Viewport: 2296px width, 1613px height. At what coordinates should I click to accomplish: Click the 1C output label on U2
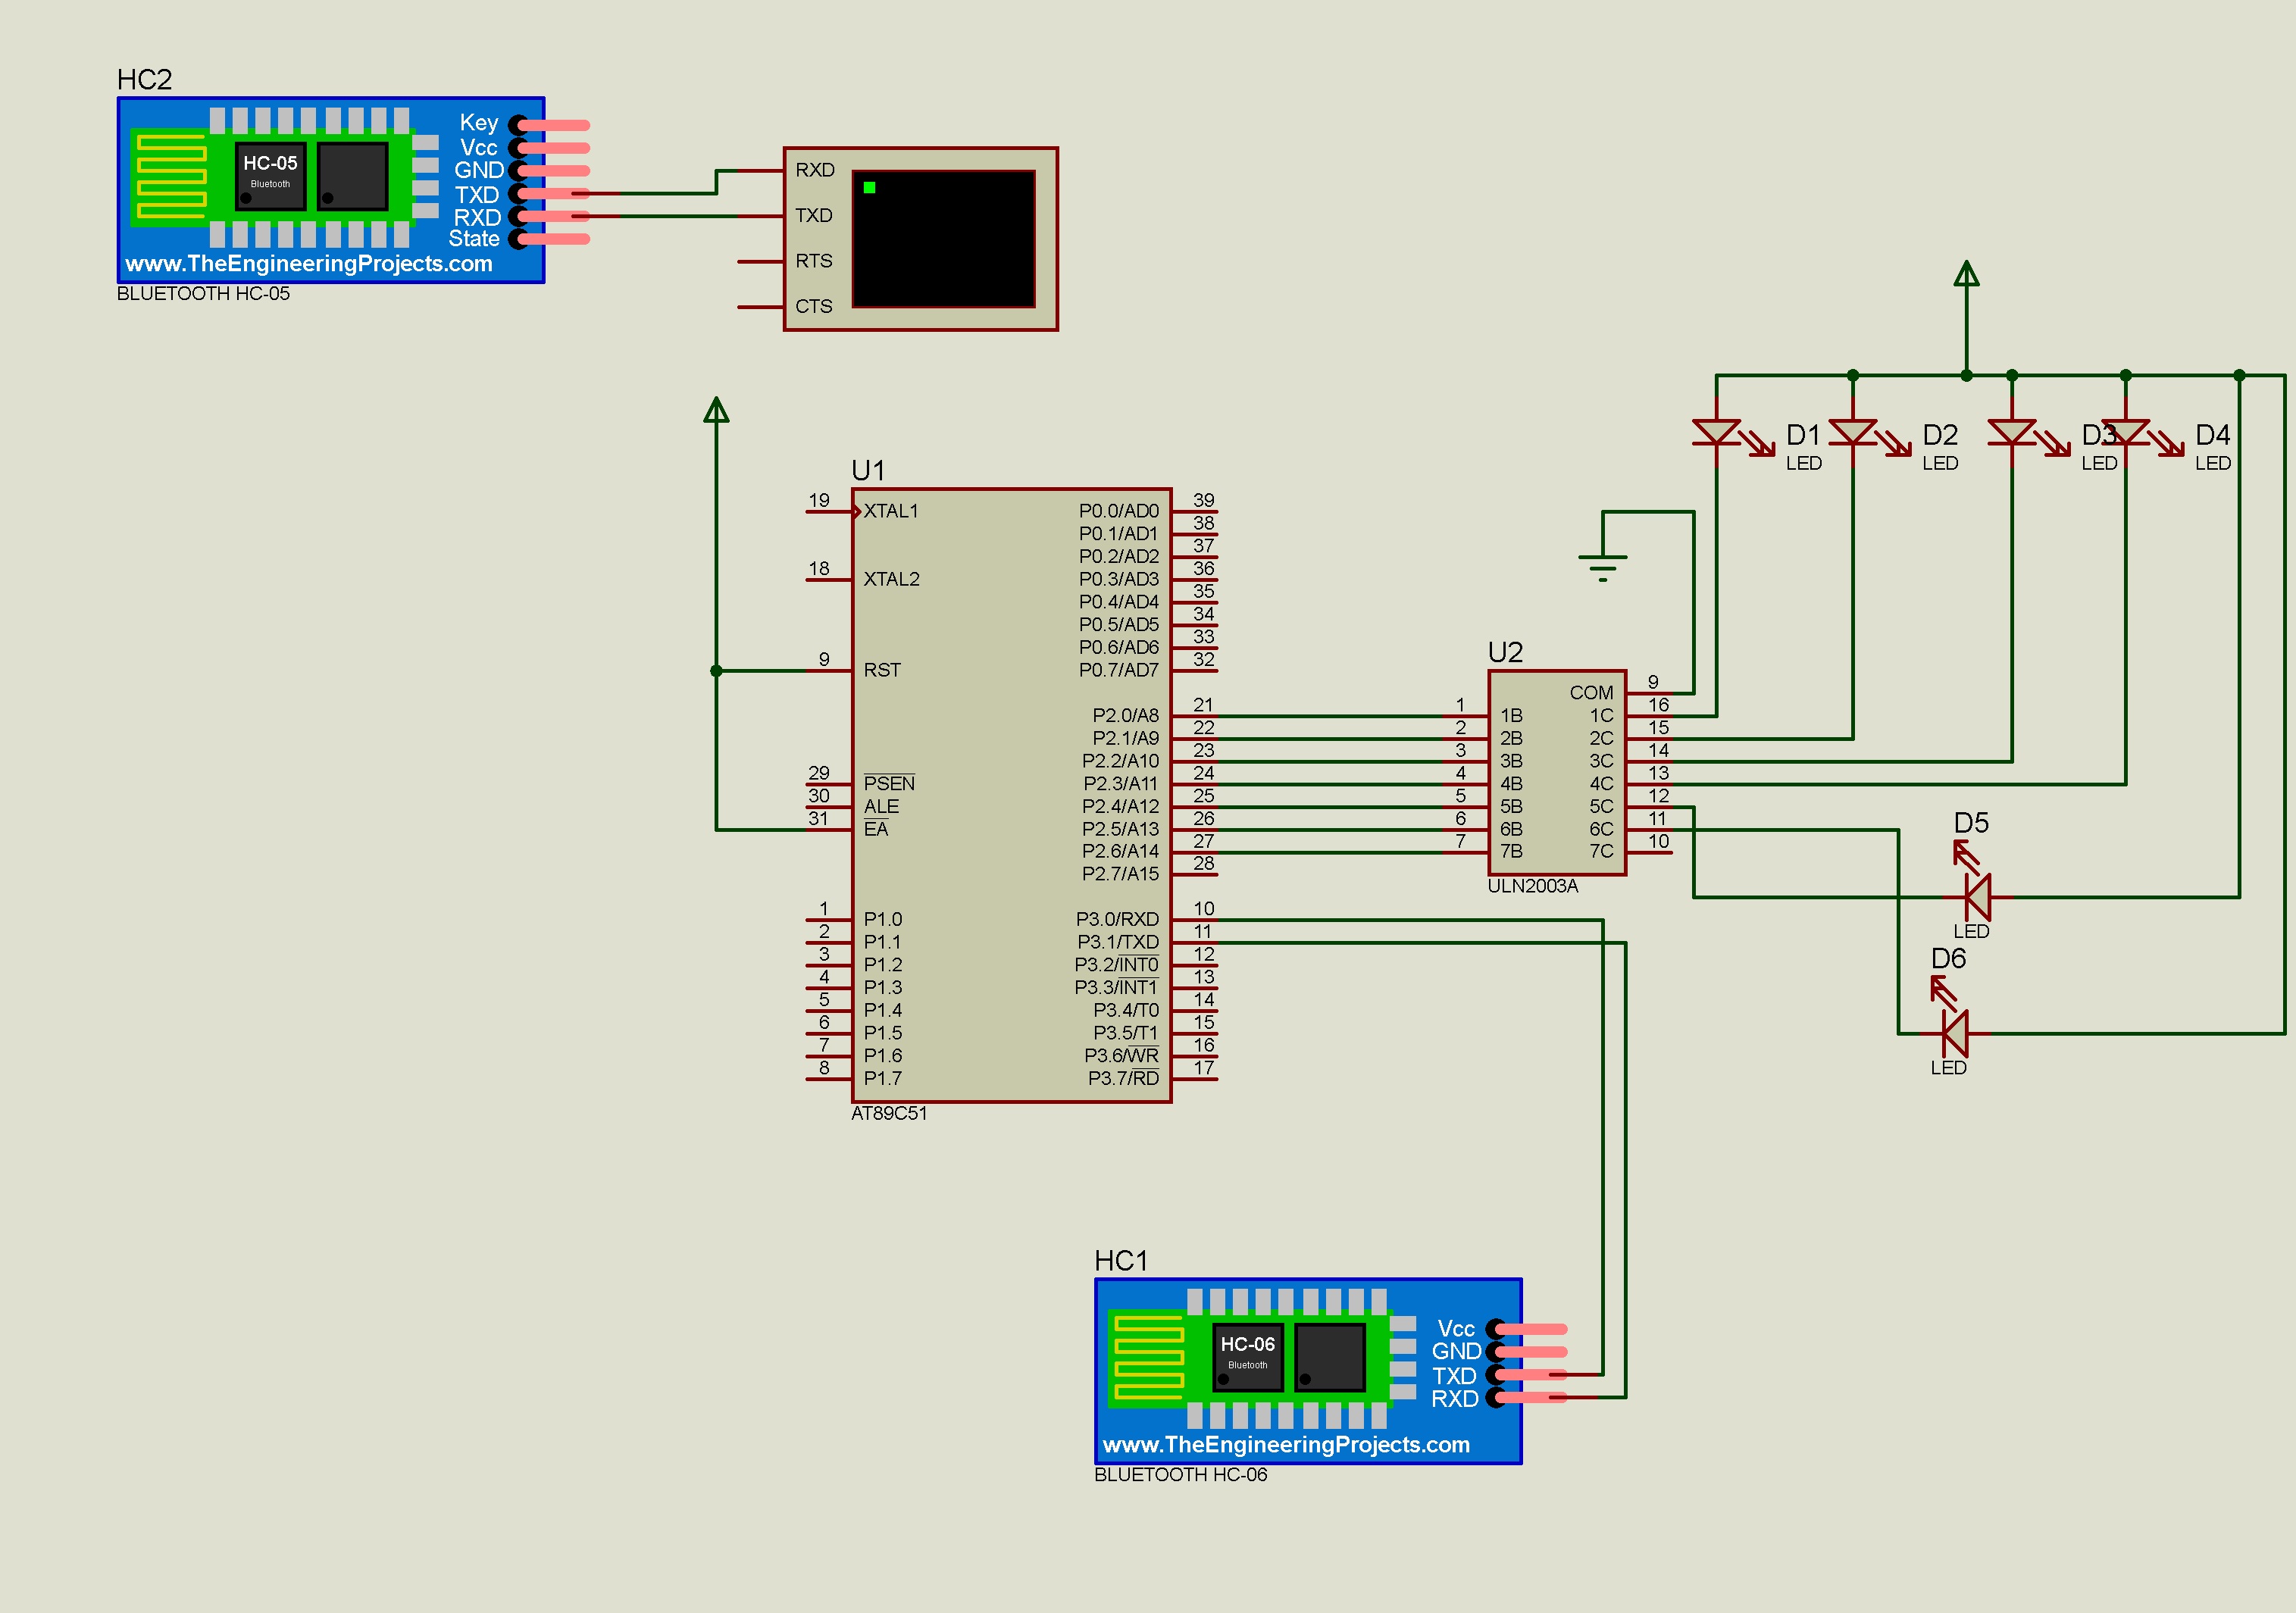pyautogui.click(x=1602, y=715)
